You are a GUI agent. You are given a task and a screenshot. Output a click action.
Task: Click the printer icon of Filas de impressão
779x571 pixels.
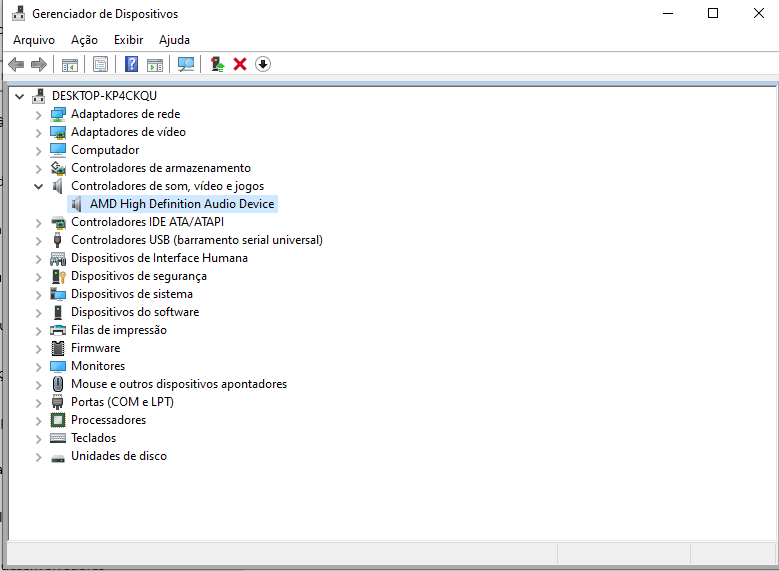click(58, 330)
